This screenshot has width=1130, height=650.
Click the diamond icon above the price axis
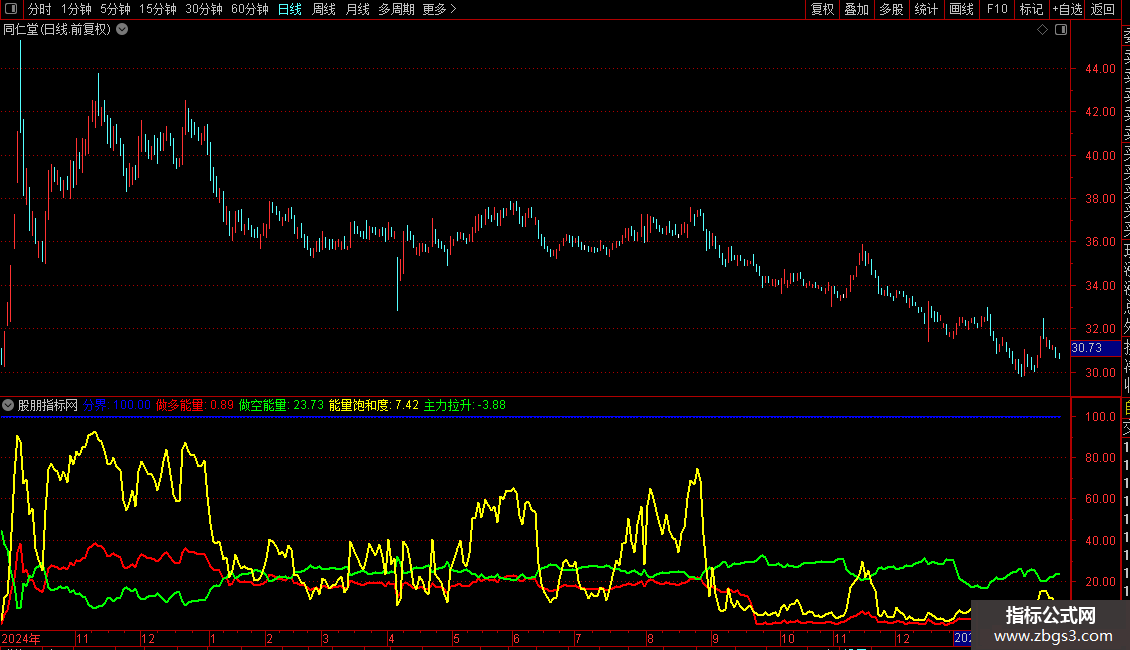click(1042, 30)
